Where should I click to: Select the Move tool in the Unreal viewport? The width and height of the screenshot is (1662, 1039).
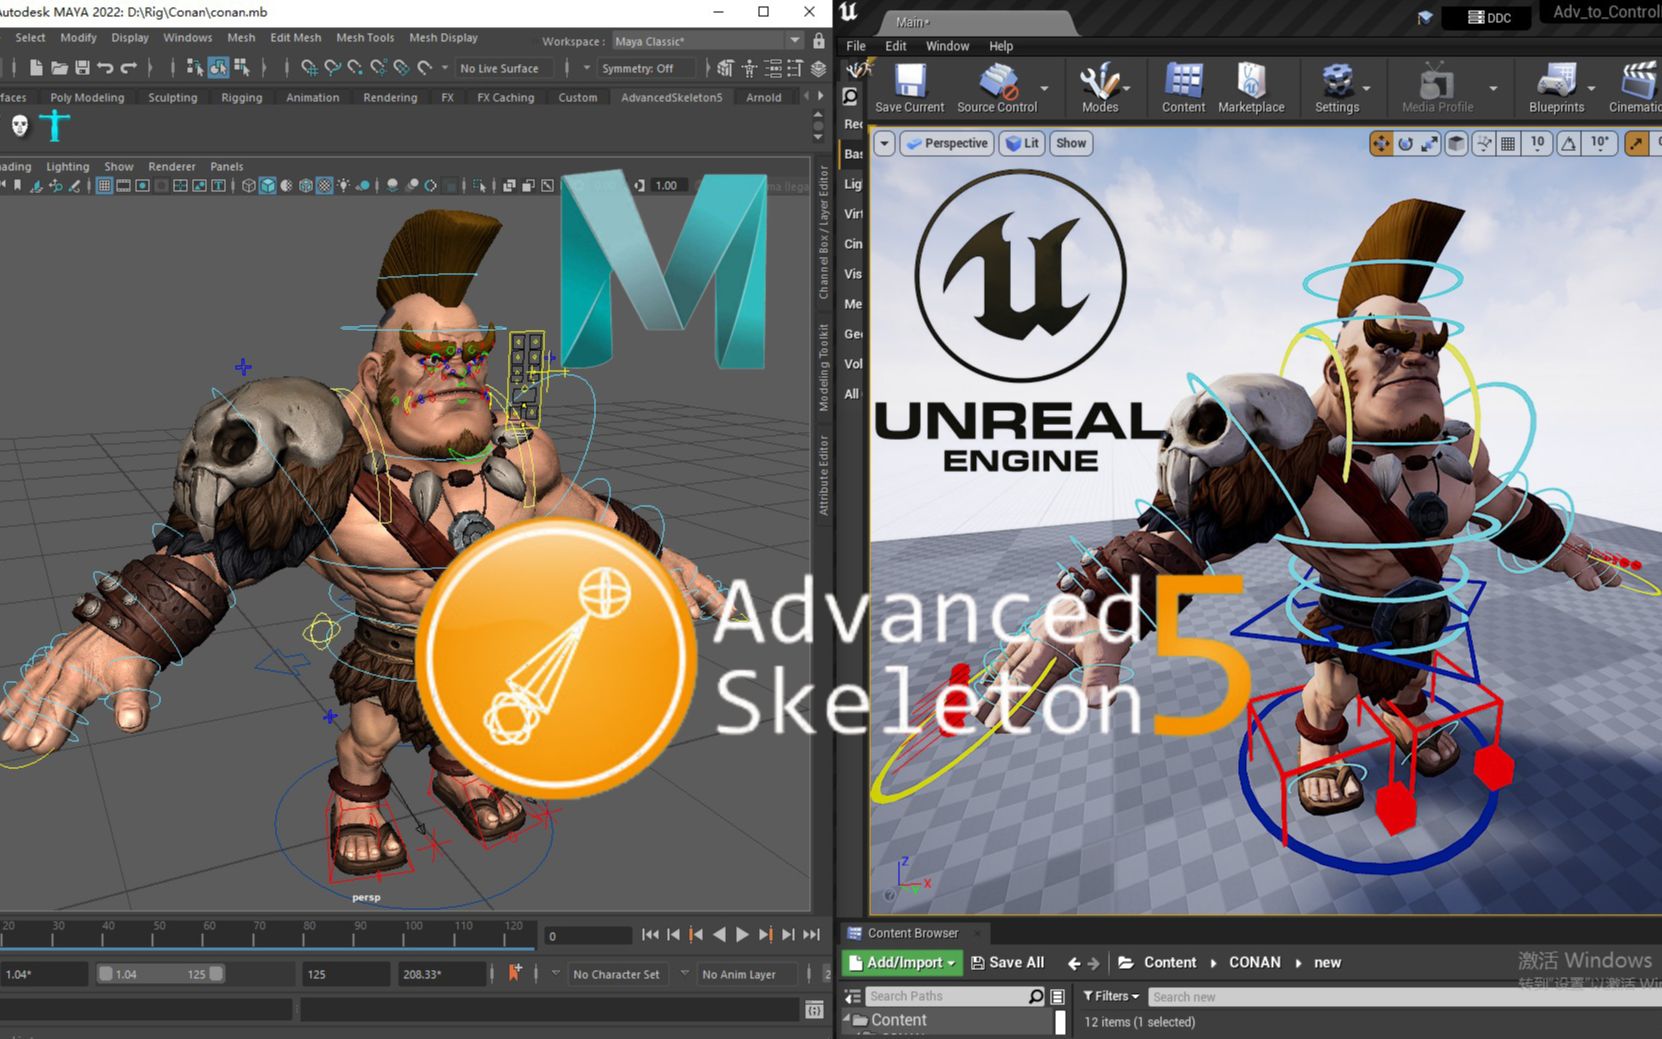pos(1381,143)
